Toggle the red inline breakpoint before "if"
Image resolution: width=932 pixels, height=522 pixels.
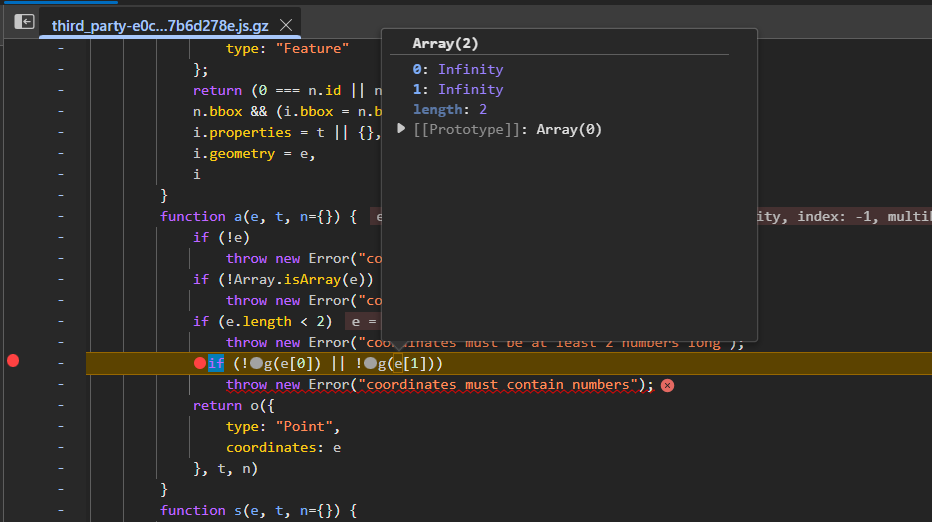coord(200,363)
